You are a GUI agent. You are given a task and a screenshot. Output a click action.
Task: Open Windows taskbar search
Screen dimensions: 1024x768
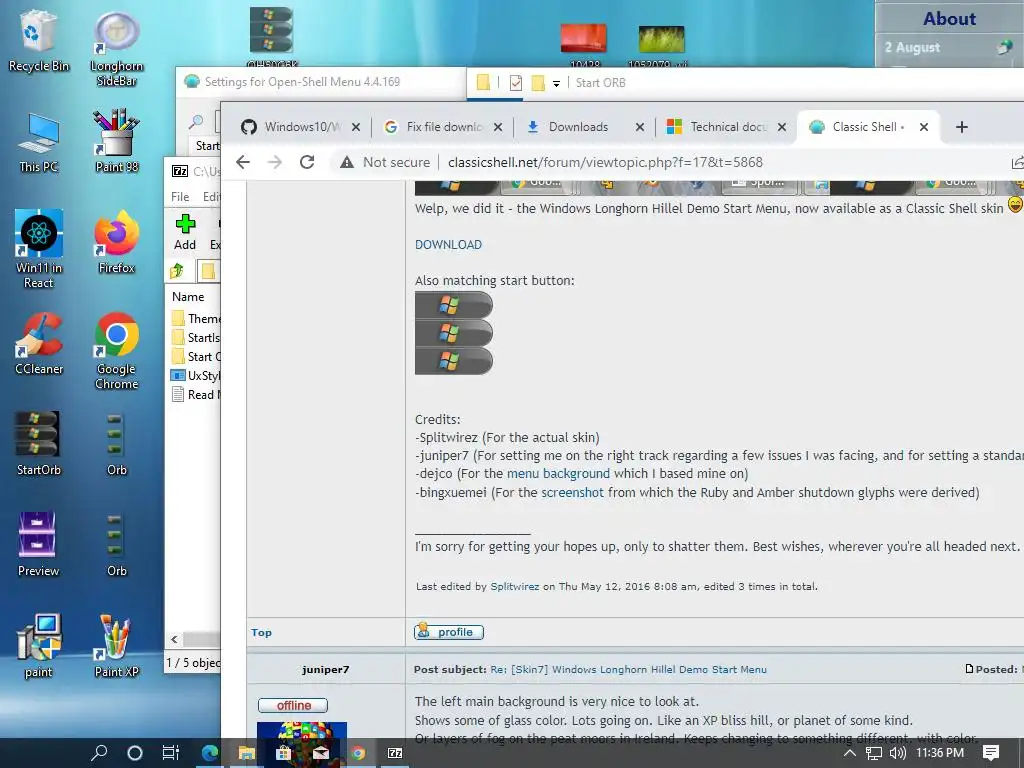pyautogui.click(x=99, y=753)
